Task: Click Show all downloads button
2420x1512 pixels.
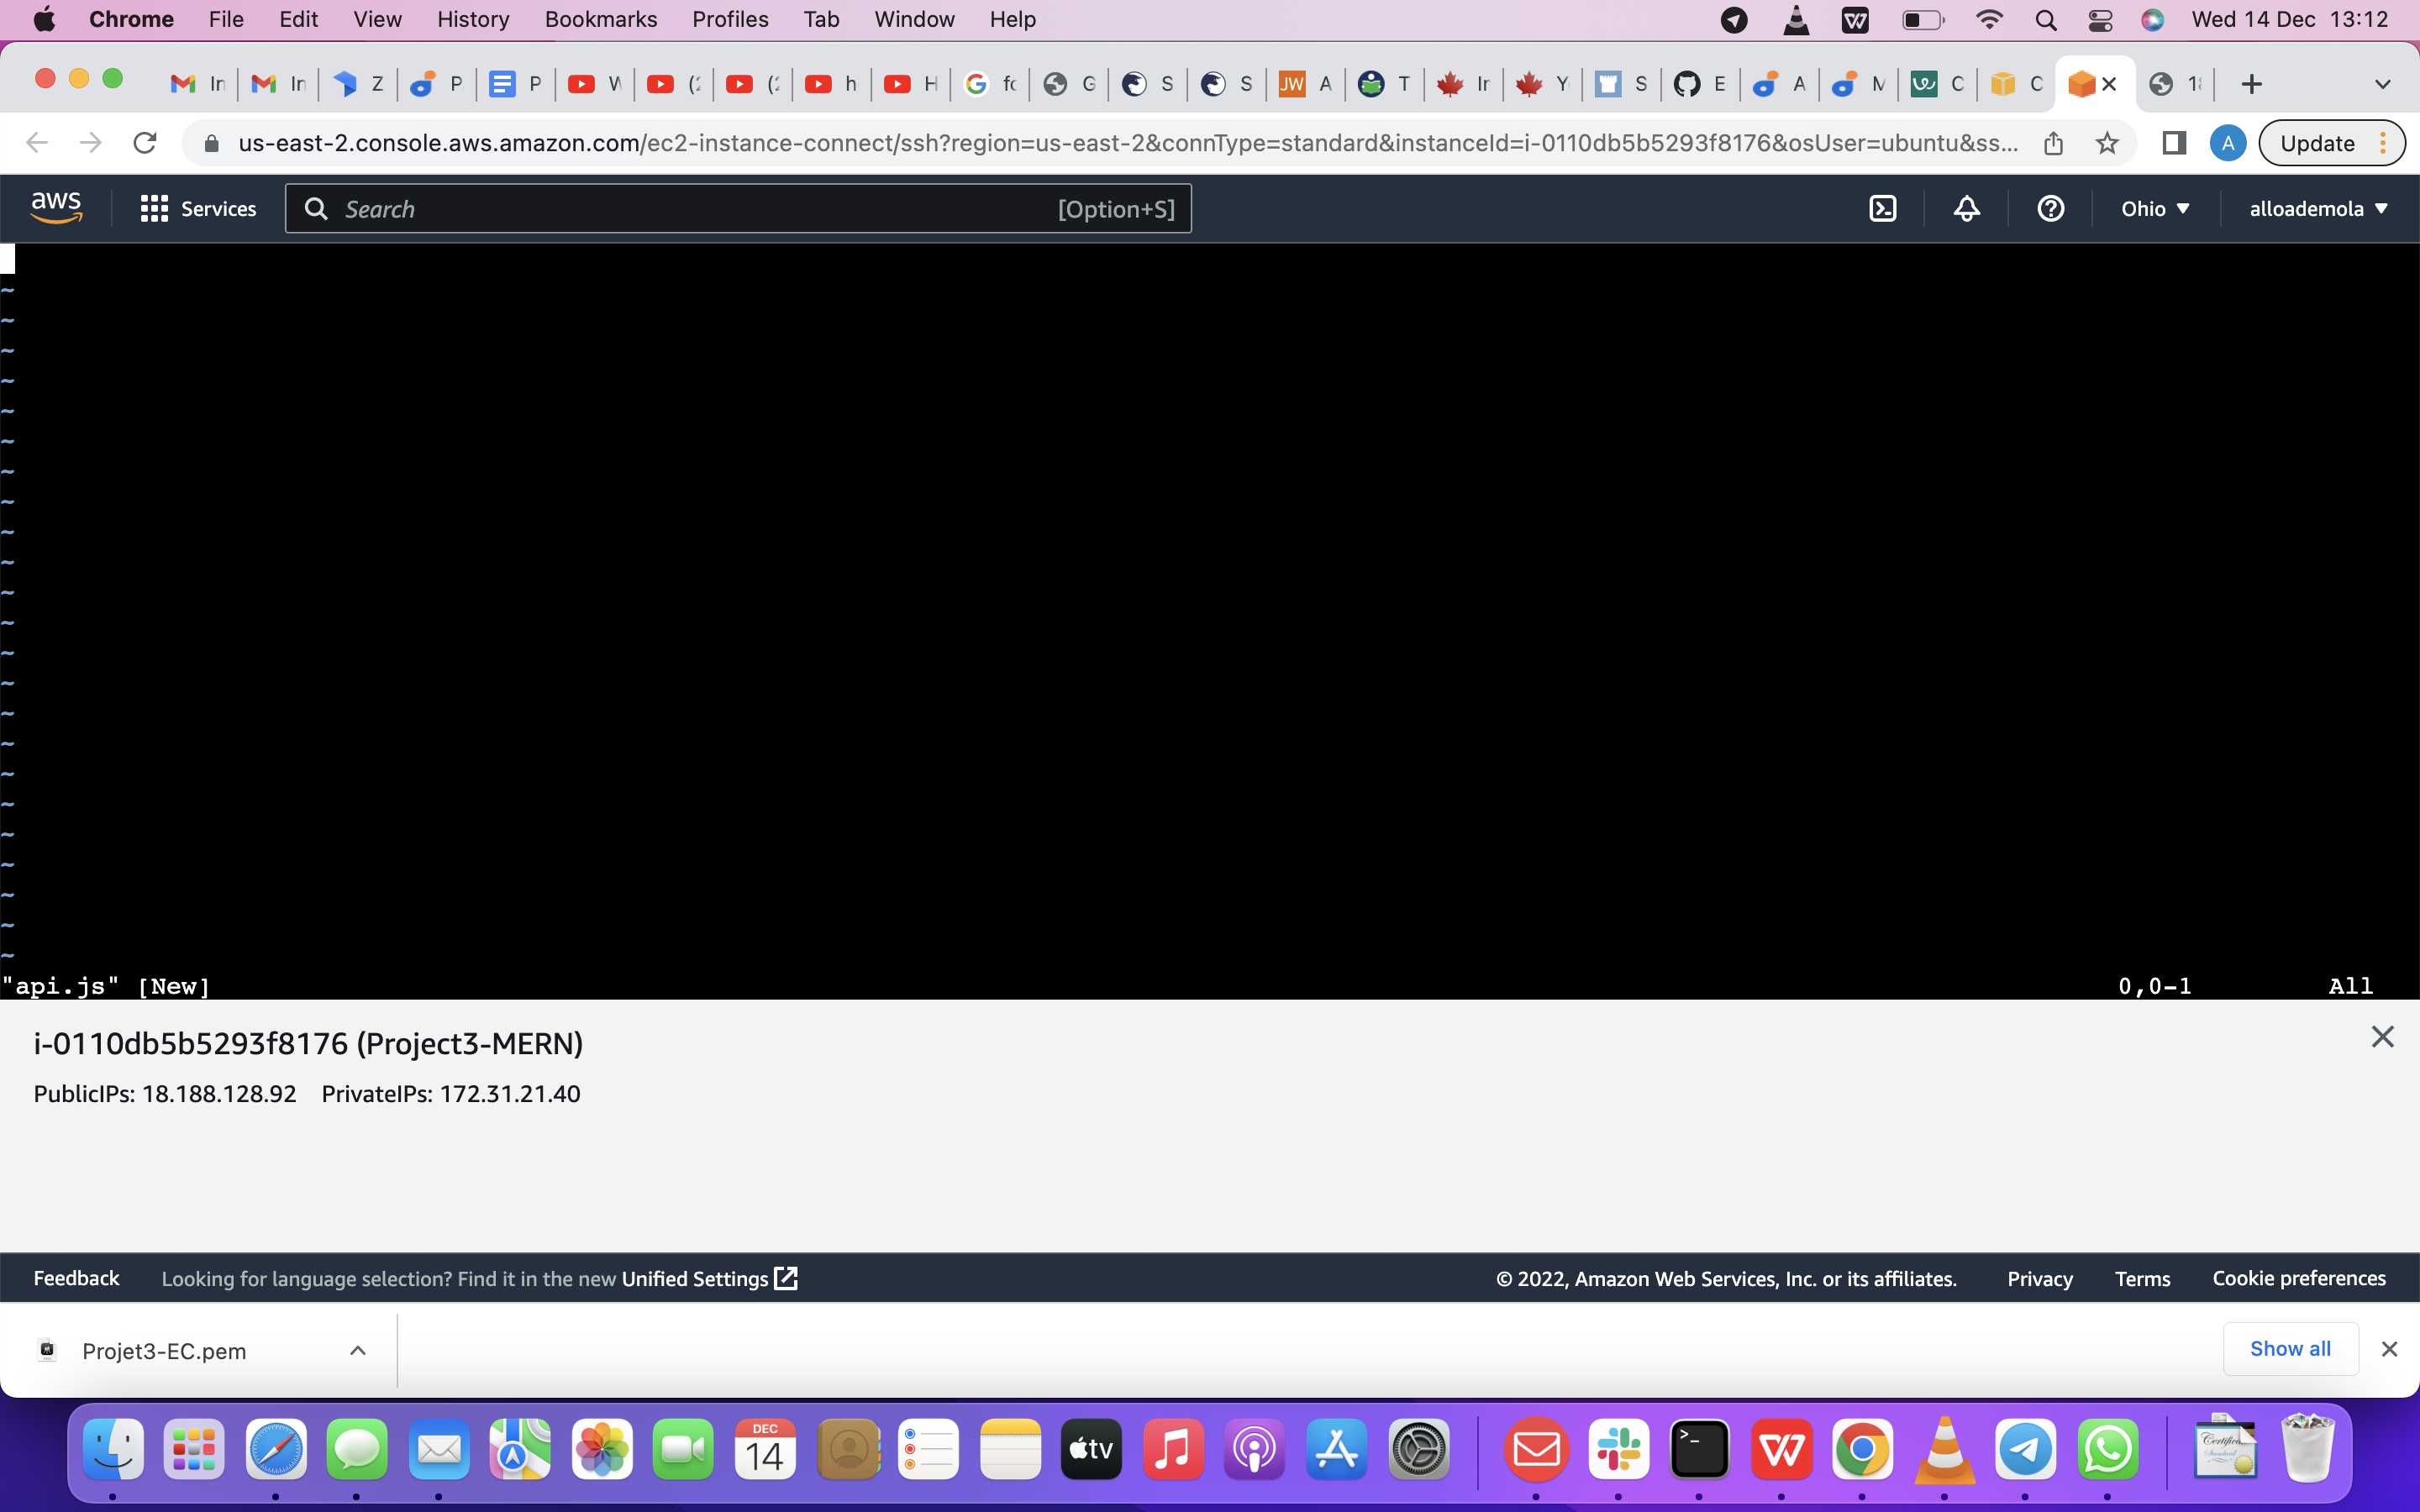Action: (x=2289, y=1348)
